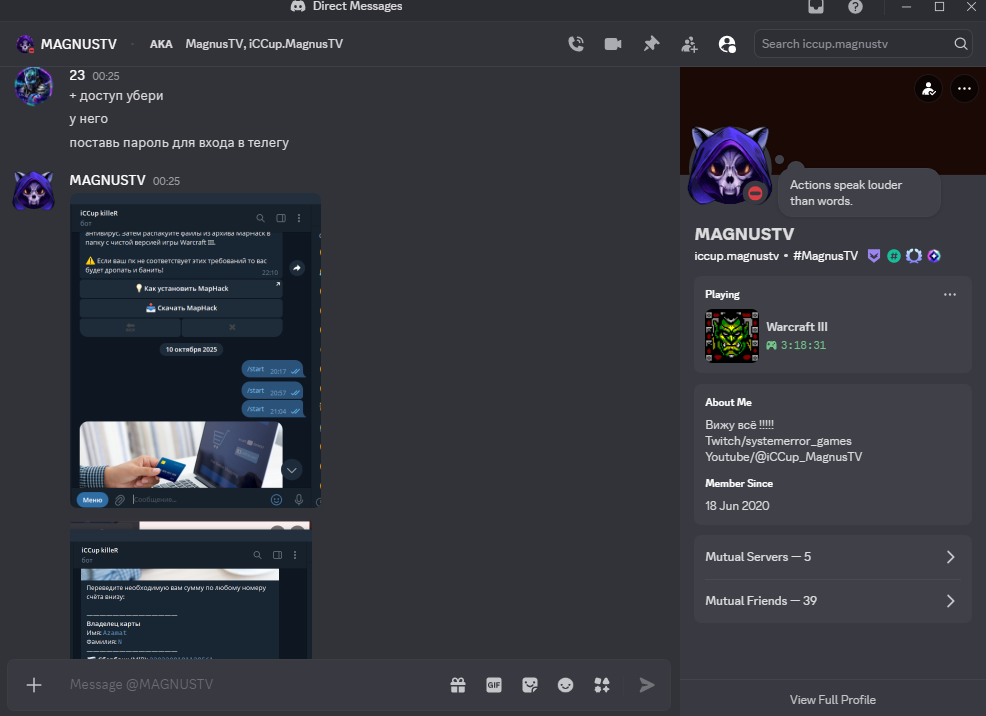Start a voice call with MAGNUSTV
This screenshot has height=716, width=986.
pyautogui.click(x=576, y=44)
